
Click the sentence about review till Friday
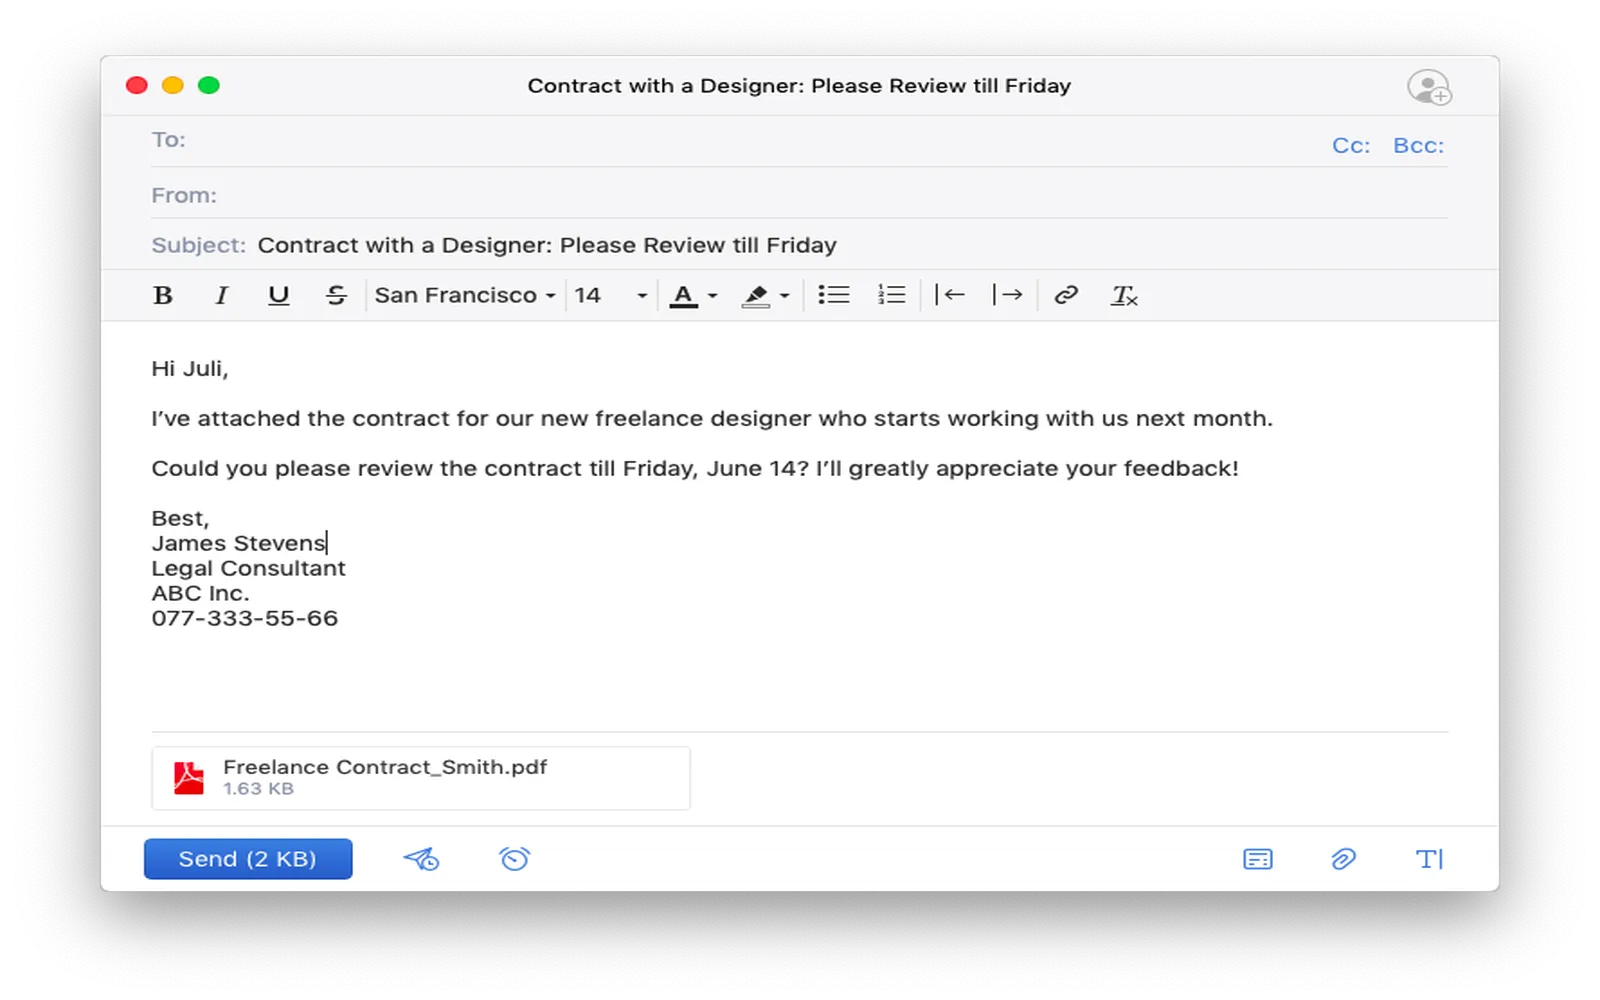tap(695, 469)
